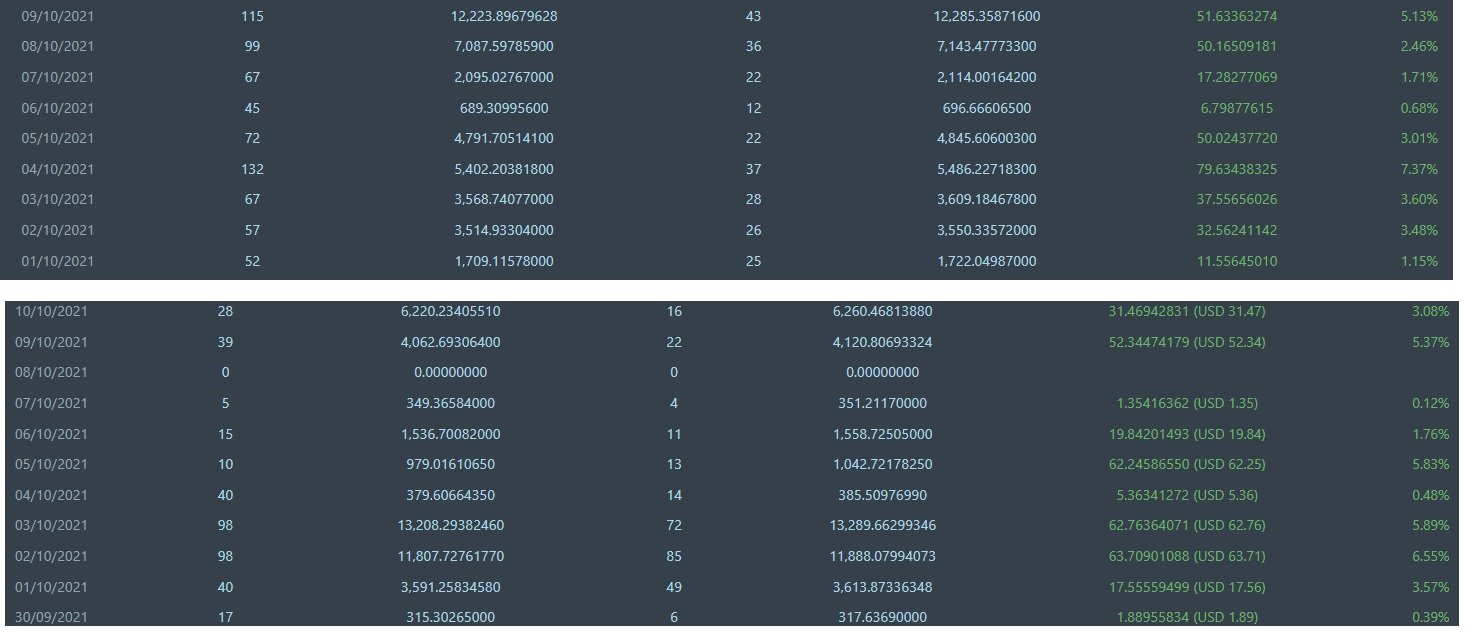Select the 6.55% percentage cell
This screenshot has width=1466, height=632.
pyautogui.click(x=1430, y=556)
